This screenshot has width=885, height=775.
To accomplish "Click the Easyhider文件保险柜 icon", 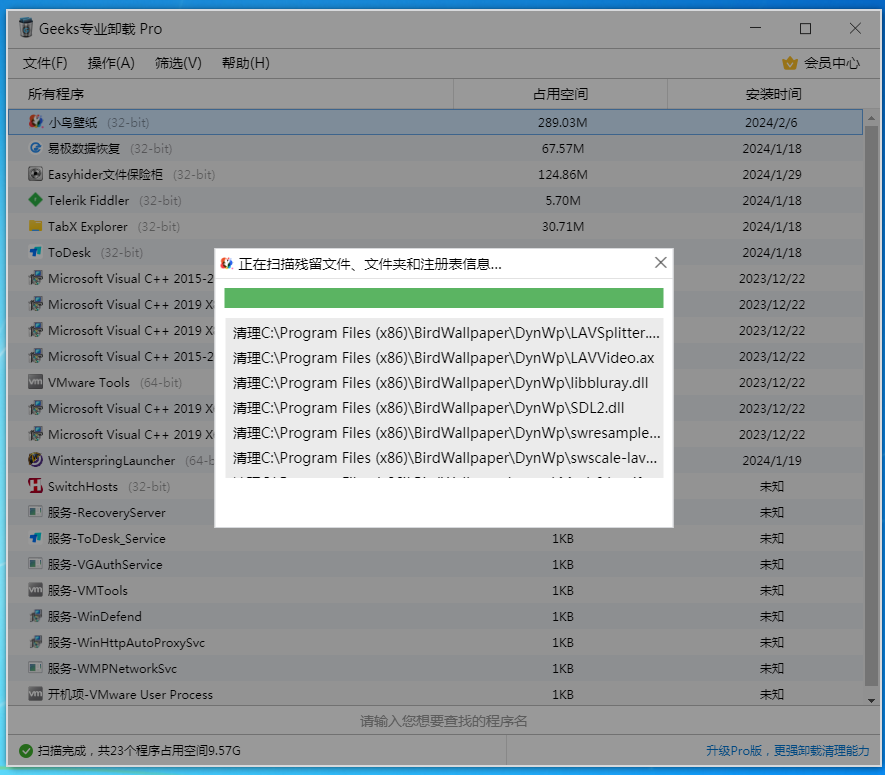I will (36, 174).
